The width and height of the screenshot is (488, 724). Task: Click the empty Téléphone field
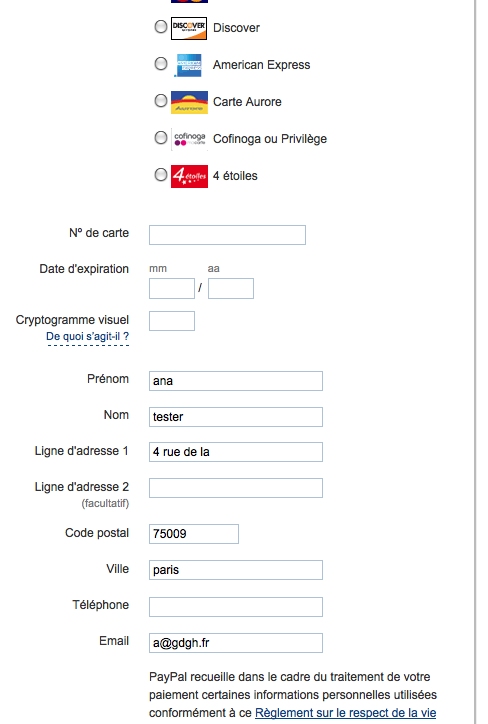coord(236,607)
